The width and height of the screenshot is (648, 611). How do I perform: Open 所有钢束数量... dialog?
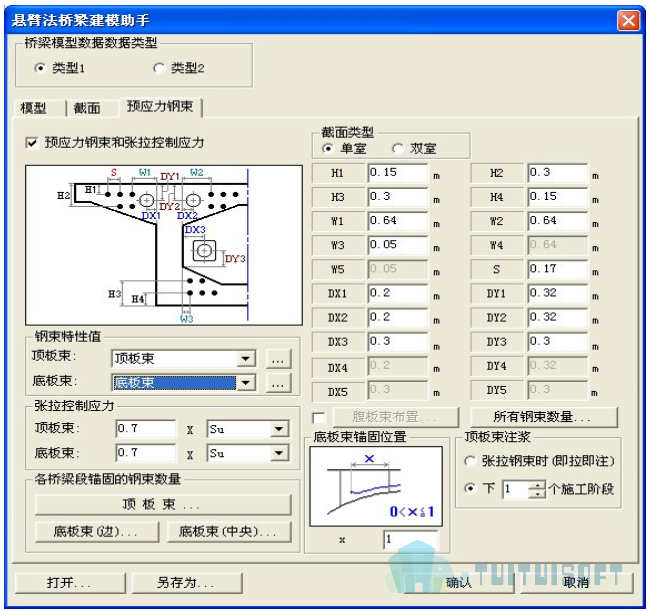(x=543, y=417)
